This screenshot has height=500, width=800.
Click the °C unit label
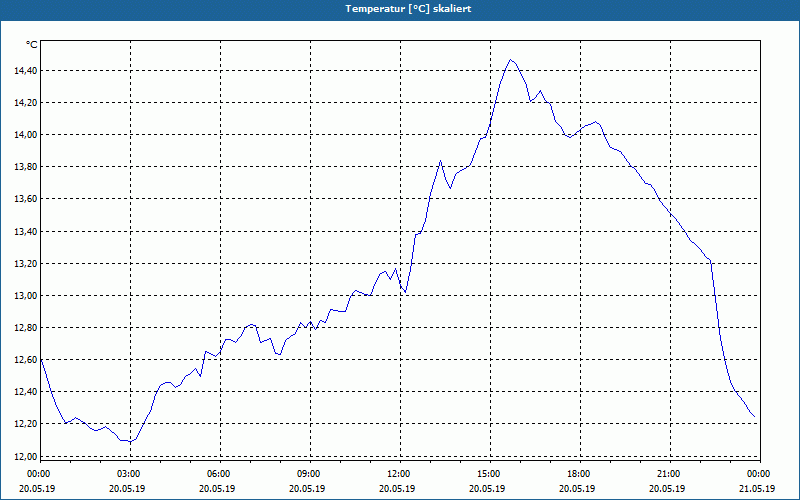32,45
